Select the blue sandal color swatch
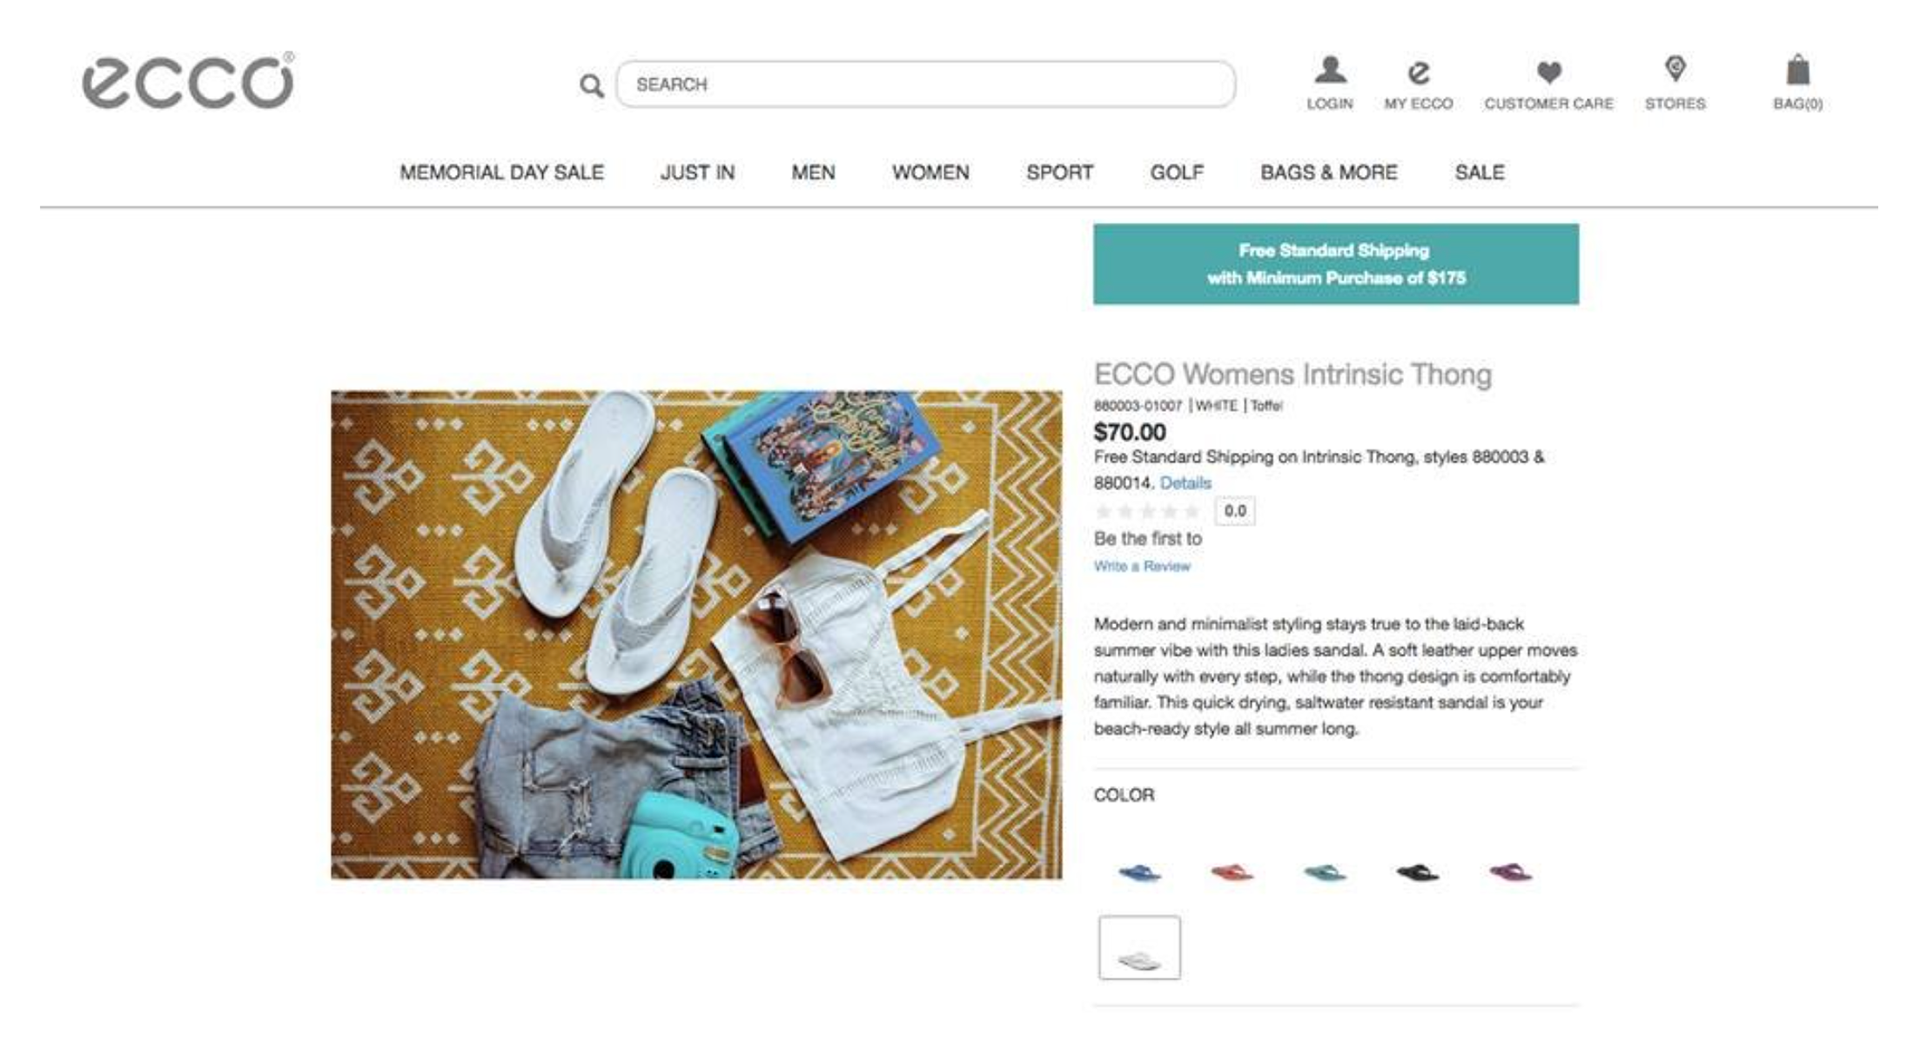The height and width of the screenshot is (1057, 1920). click(1139, 873)
